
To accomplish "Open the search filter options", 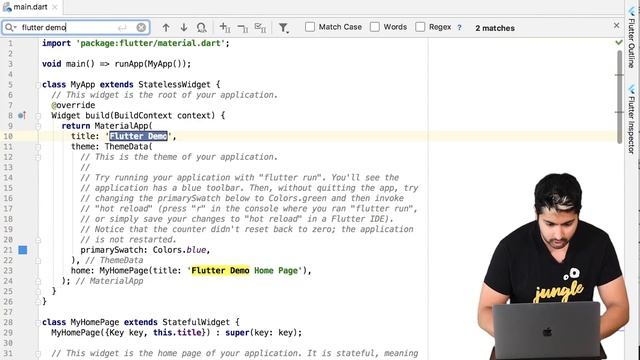I will point(284,27).
